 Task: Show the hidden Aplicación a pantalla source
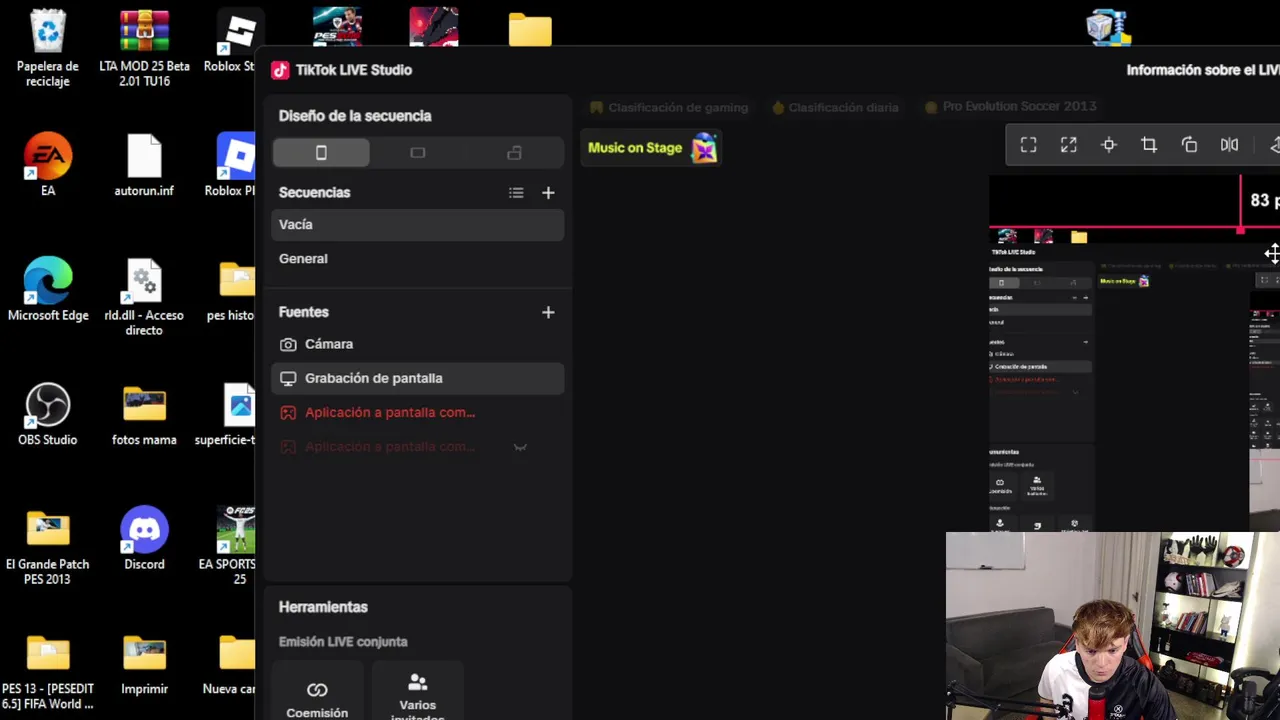click(520, 447)
